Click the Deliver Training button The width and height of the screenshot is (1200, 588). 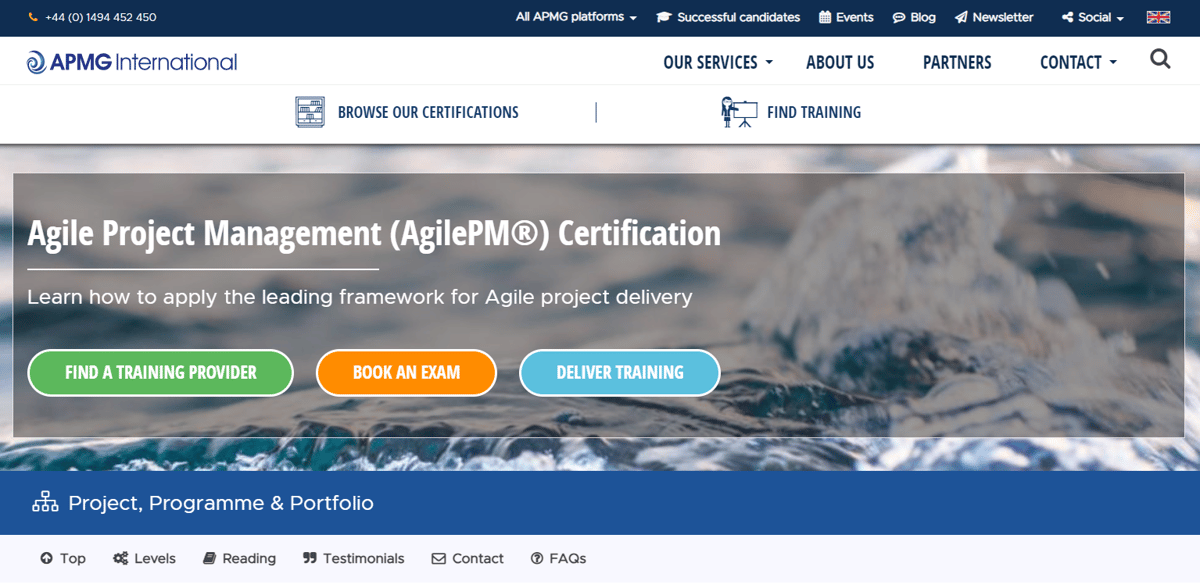[x=620, y=372]
